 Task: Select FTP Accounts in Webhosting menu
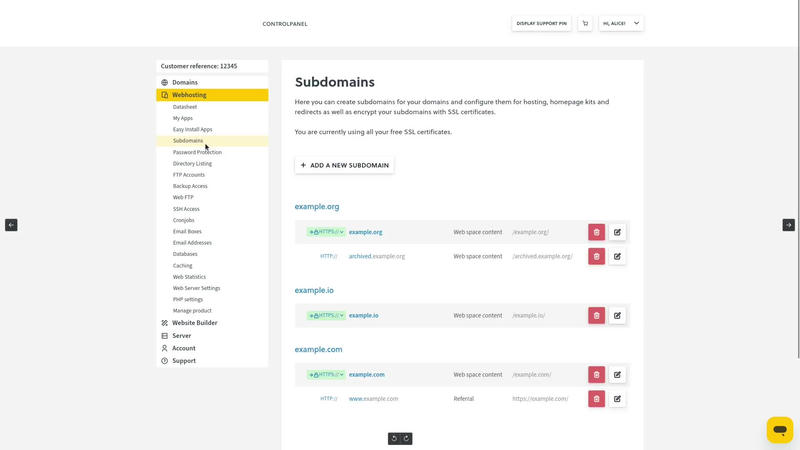pos(188,175)
